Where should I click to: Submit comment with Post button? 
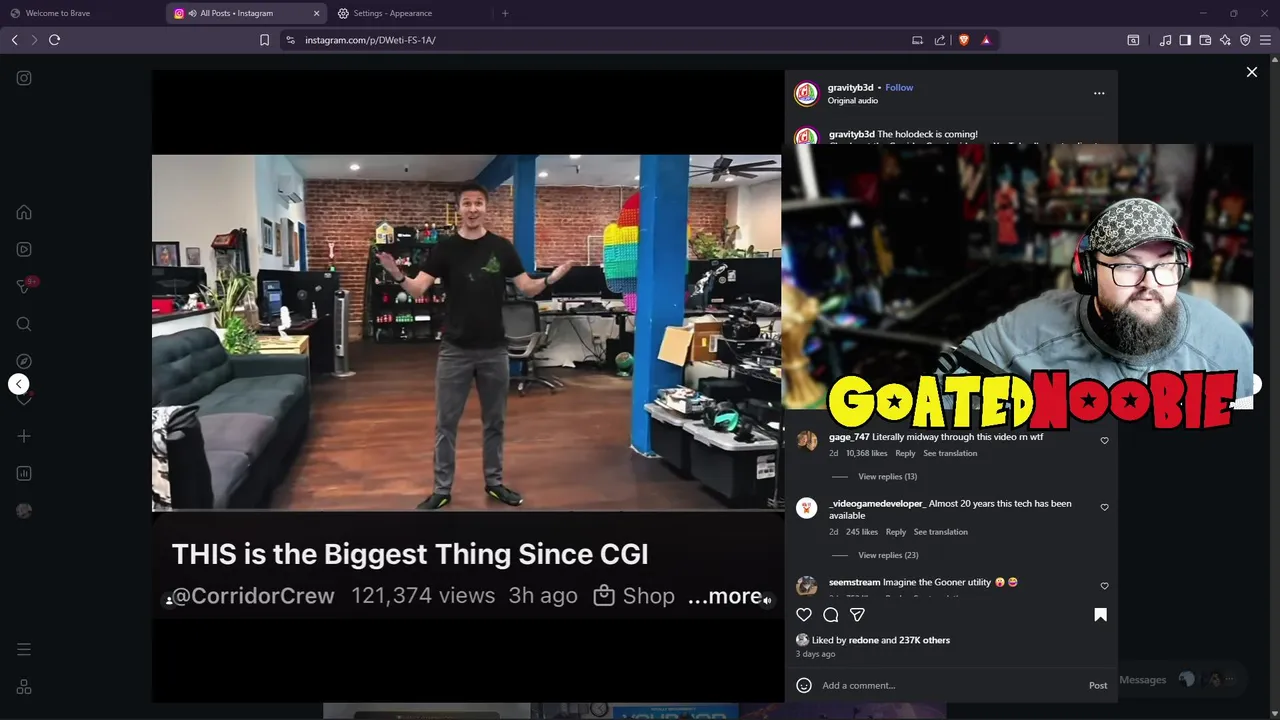[x=1098, y=685]
